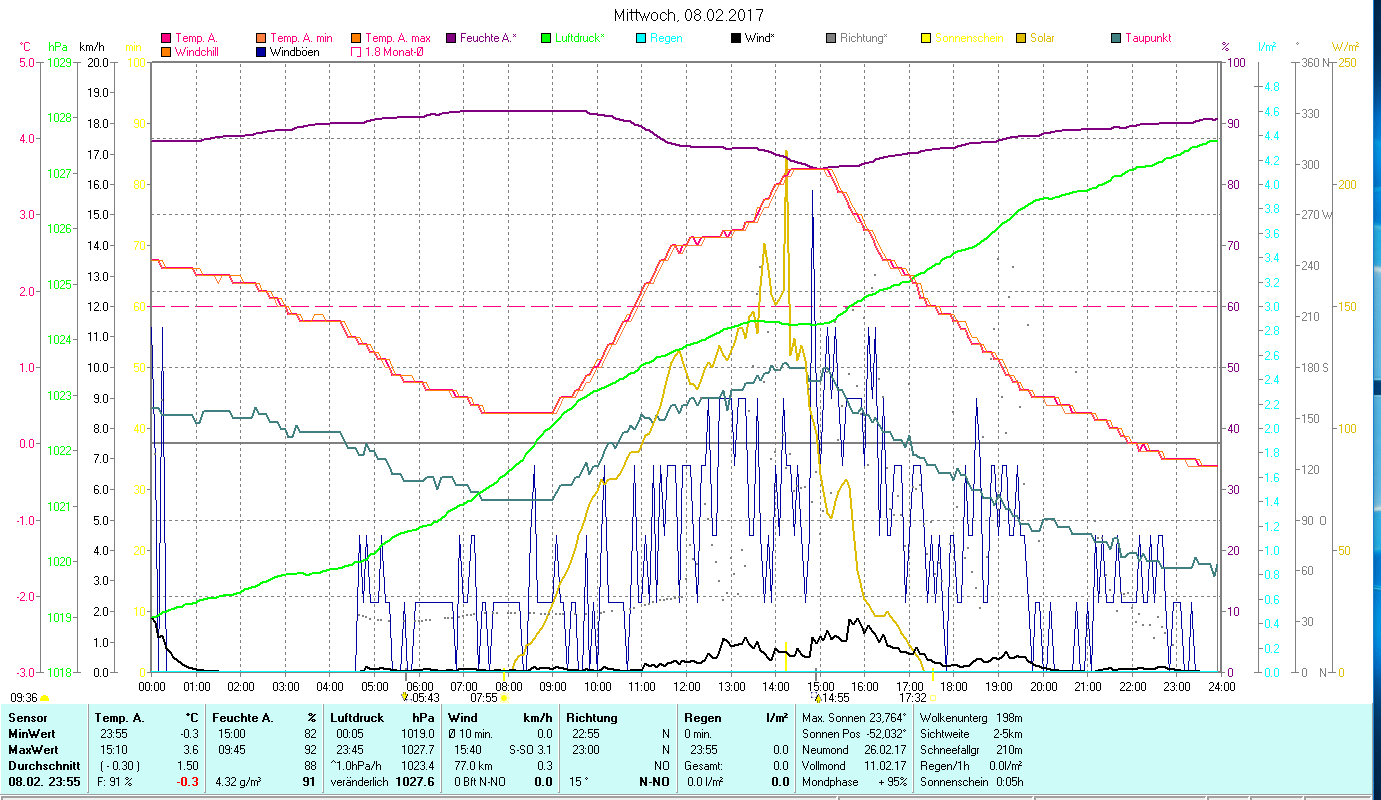Screen dimensions: 1381x800
Task: Click the Neumond 26.02.17 entry
Action: coord(855,750)
